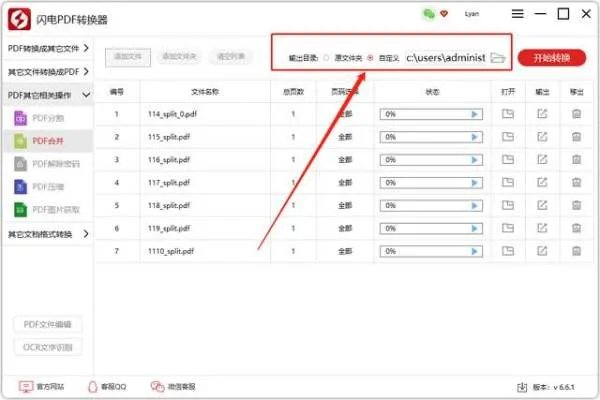Click the output icon for 1110_split.pdf
Image resolution: width=600 pixels, height=400 pixels.
pos(542,251)
